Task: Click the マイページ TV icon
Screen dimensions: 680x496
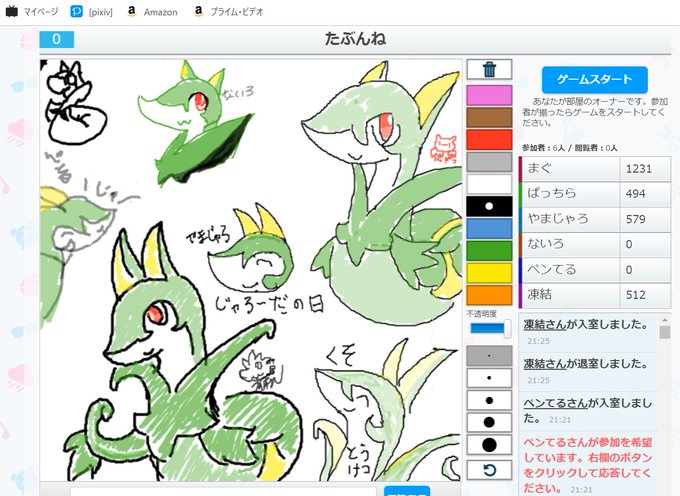Action: point(12,12)
